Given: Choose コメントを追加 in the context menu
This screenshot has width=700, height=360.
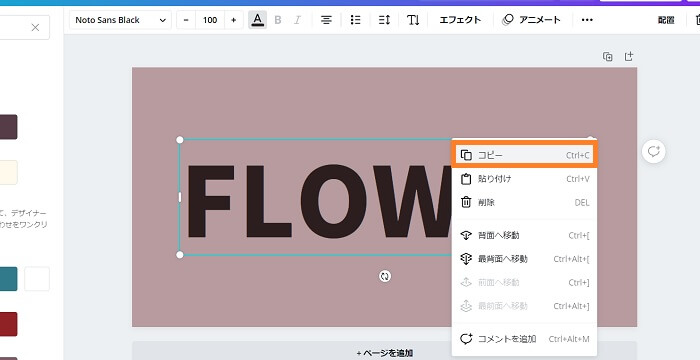Looking at the screenshot, I should (x=524, y=339).
